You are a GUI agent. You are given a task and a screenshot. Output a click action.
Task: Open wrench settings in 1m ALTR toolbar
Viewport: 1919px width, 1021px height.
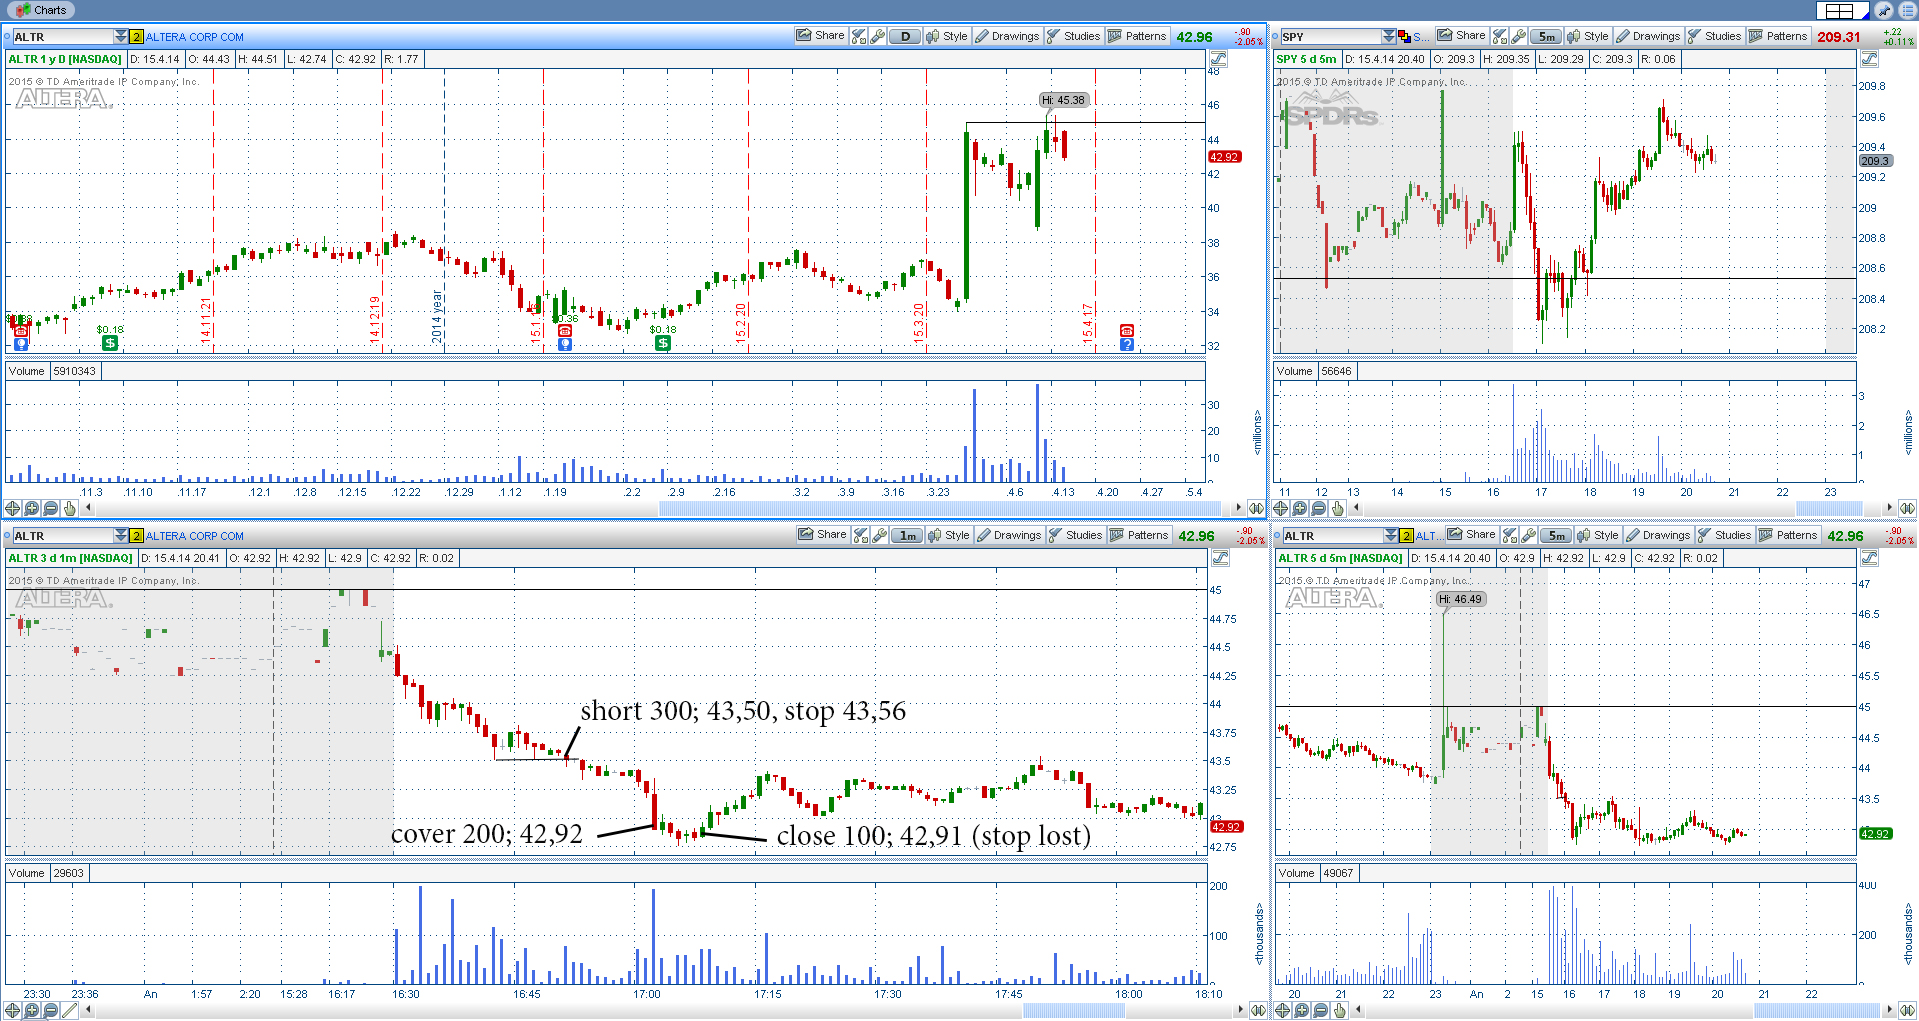[879, 535]
